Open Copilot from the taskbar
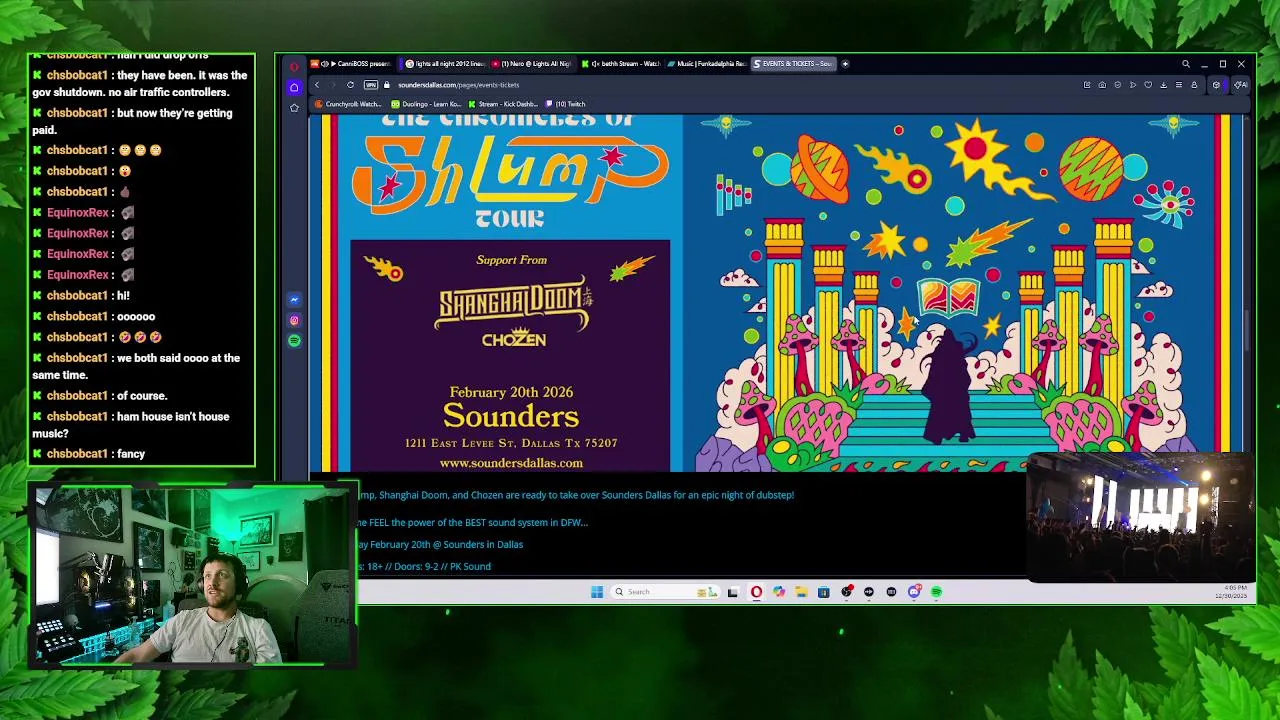The height and width of the screenshot is (720, 1280). pos(779,592)
